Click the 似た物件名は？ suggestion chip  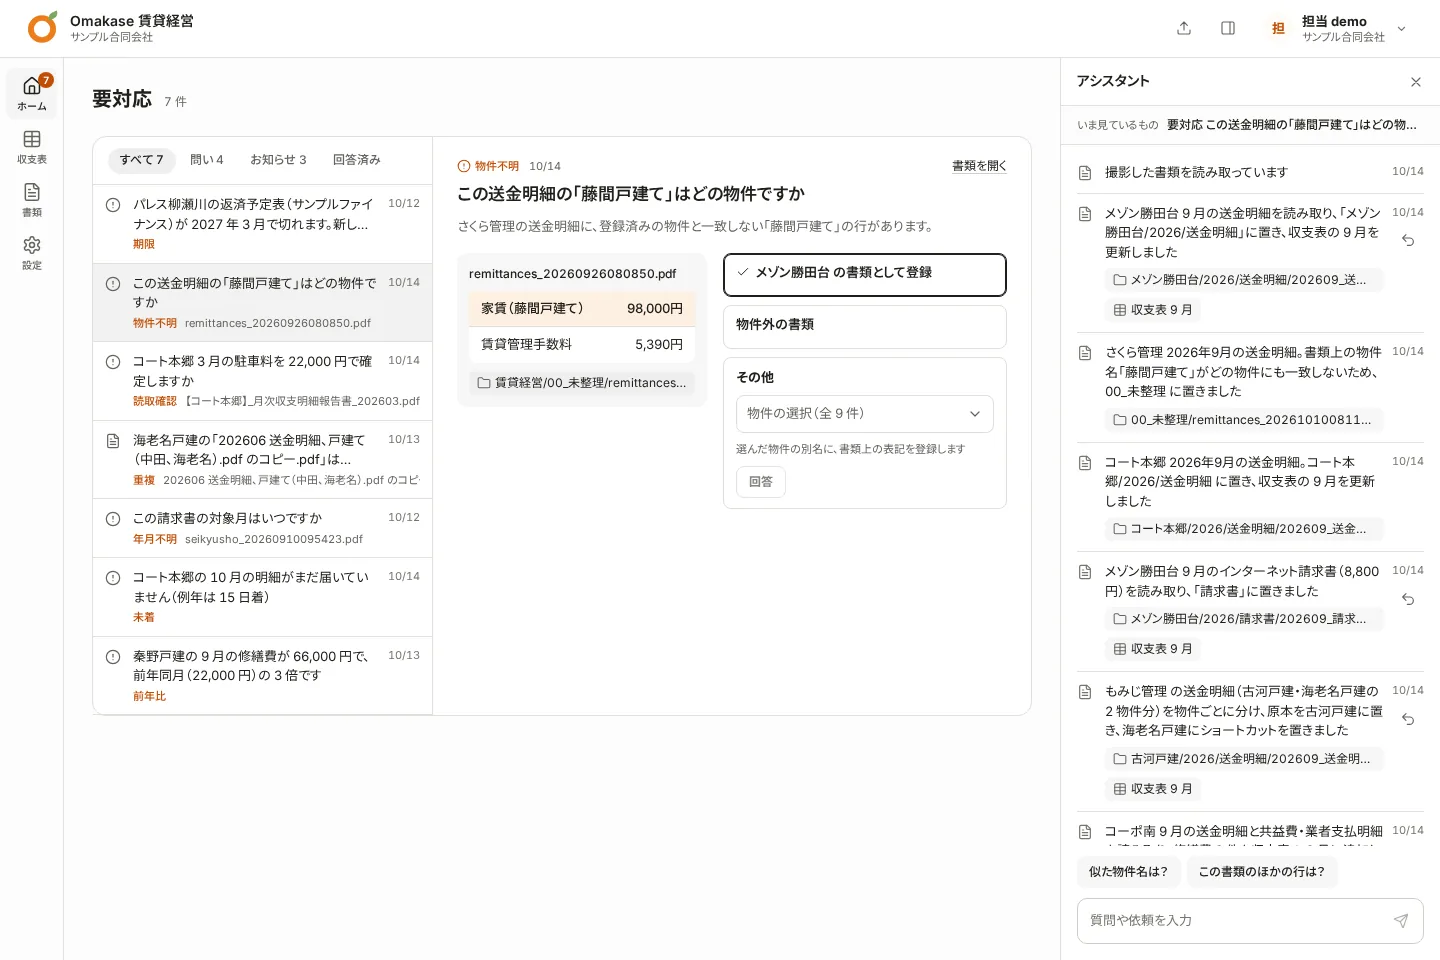(x=1128, y=872)
